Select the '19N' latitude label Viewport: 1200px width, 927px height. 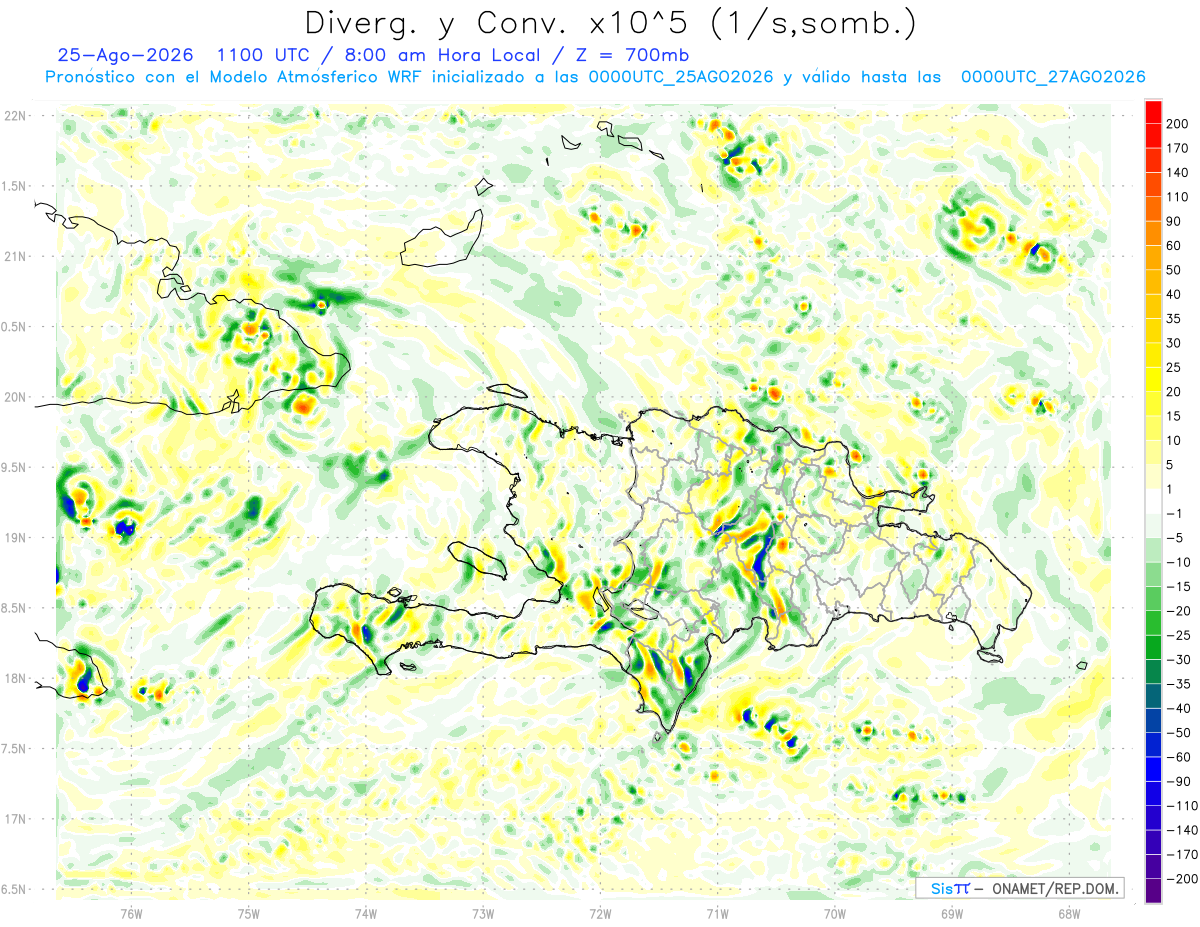click(x=16, y=538)
